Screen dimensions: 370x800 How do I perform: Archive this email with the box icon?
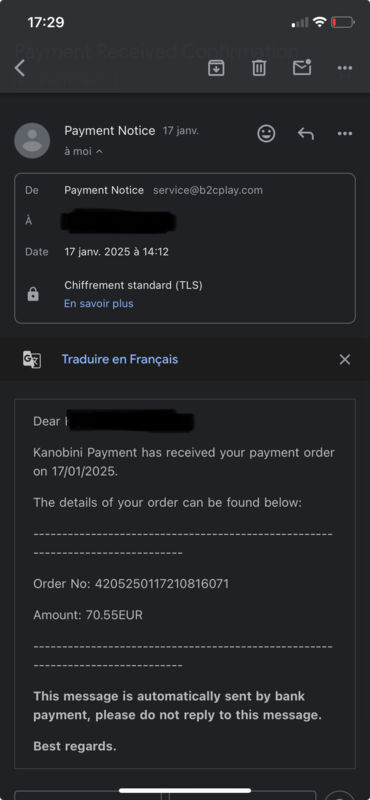pos(216,67)
